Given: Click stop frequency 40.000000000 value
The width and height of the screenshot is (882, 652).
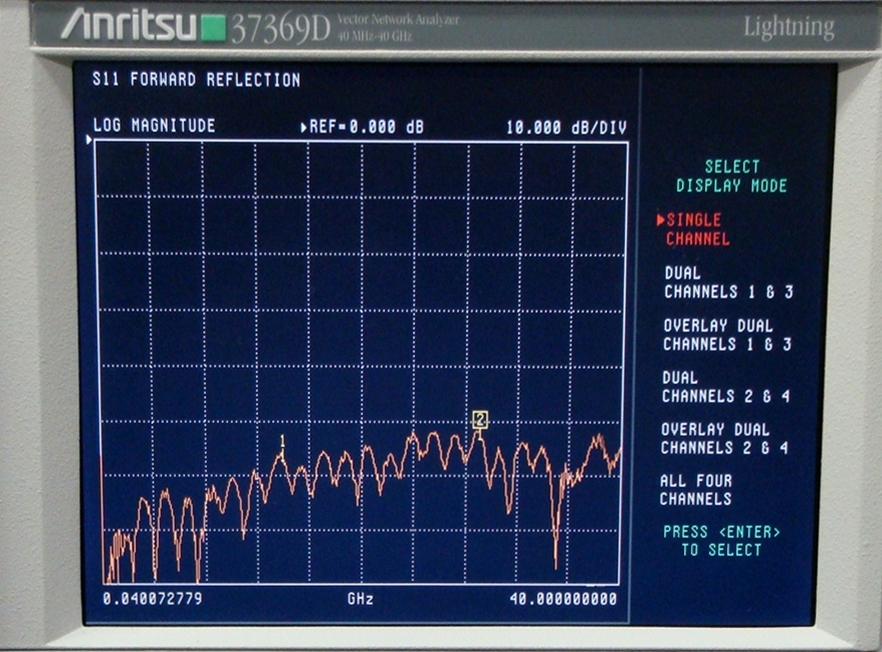Looking at the screenshot, I should [563, 599].
